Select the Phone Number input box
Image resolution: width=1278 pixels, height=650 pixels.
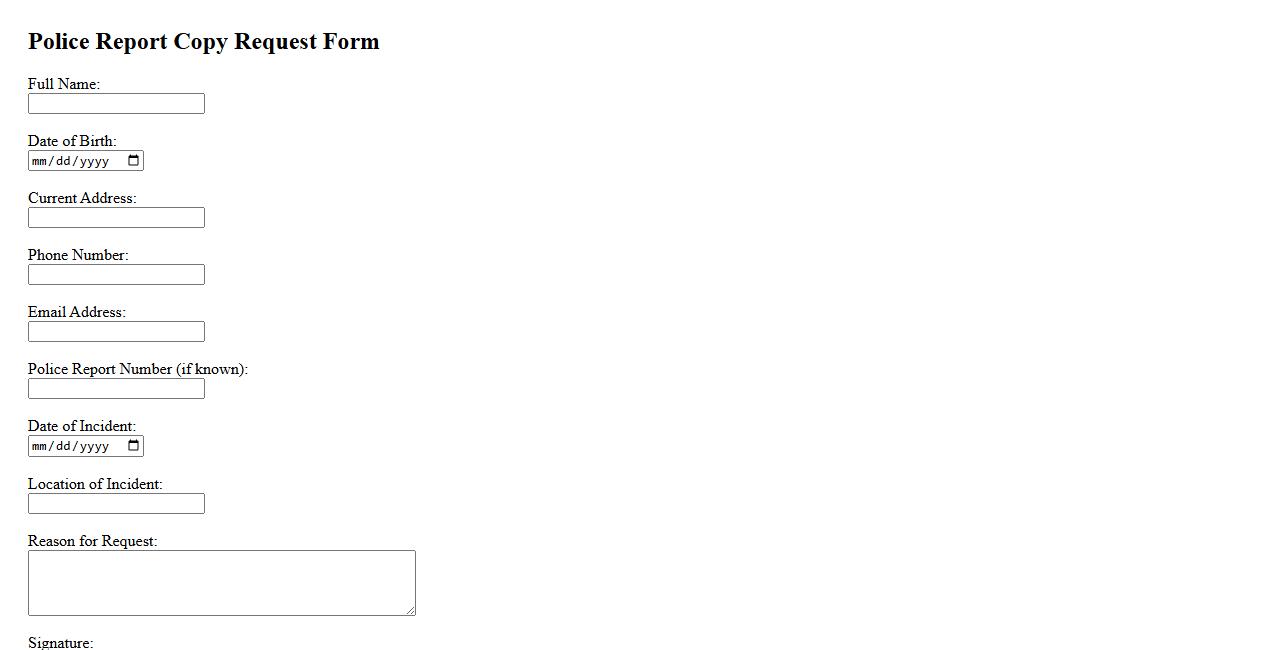[x=116, y=275]
